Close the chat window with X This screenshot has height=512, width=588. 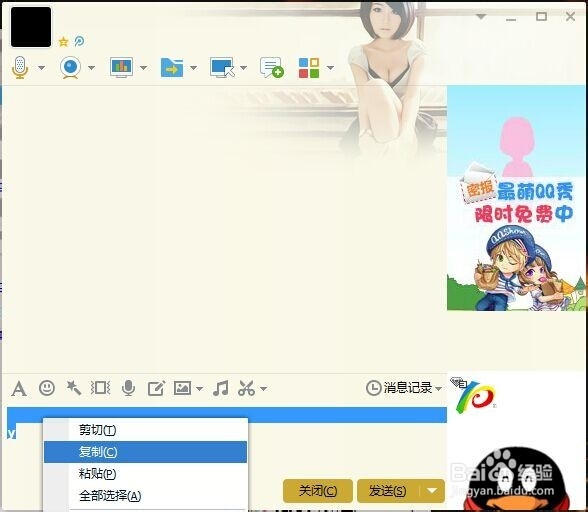pyautogui.click(x=570, y=17)
